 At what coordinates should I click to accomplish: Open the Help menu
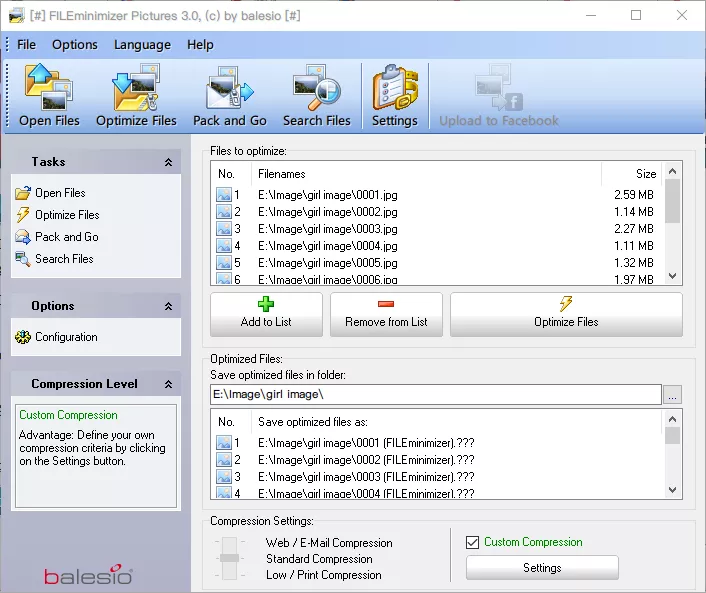(x=200, y=45)
